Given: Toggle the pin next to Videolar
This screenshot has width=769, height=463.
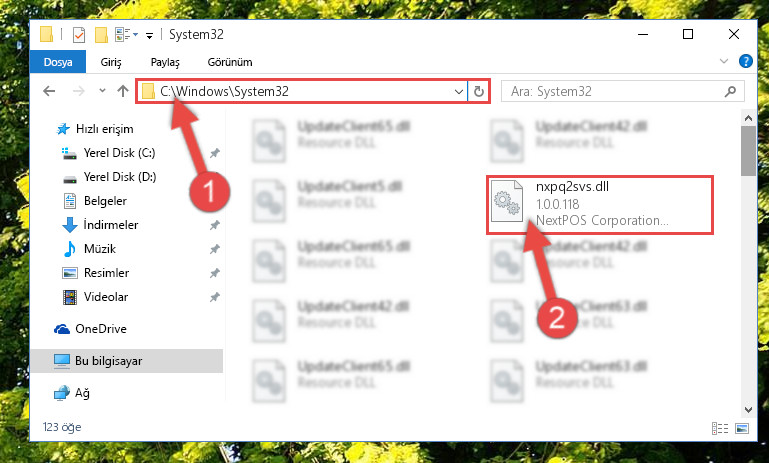Looking at the screenshot, I should pos(214,298).
